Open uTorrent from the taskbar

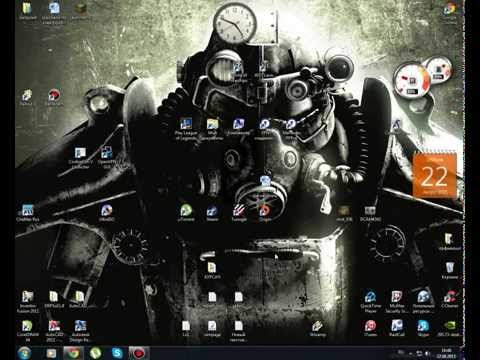point(95,353)
